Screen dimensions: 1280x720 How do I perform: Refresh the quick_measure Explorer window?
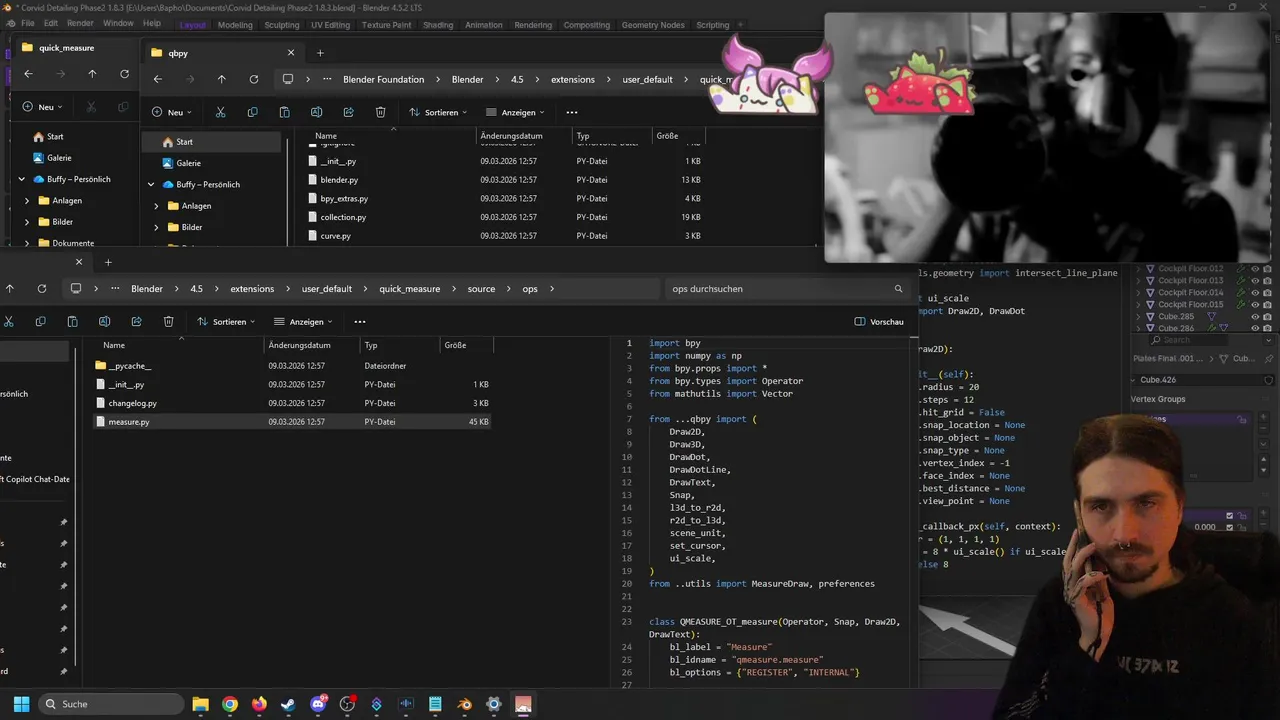(x=124, y=74)
